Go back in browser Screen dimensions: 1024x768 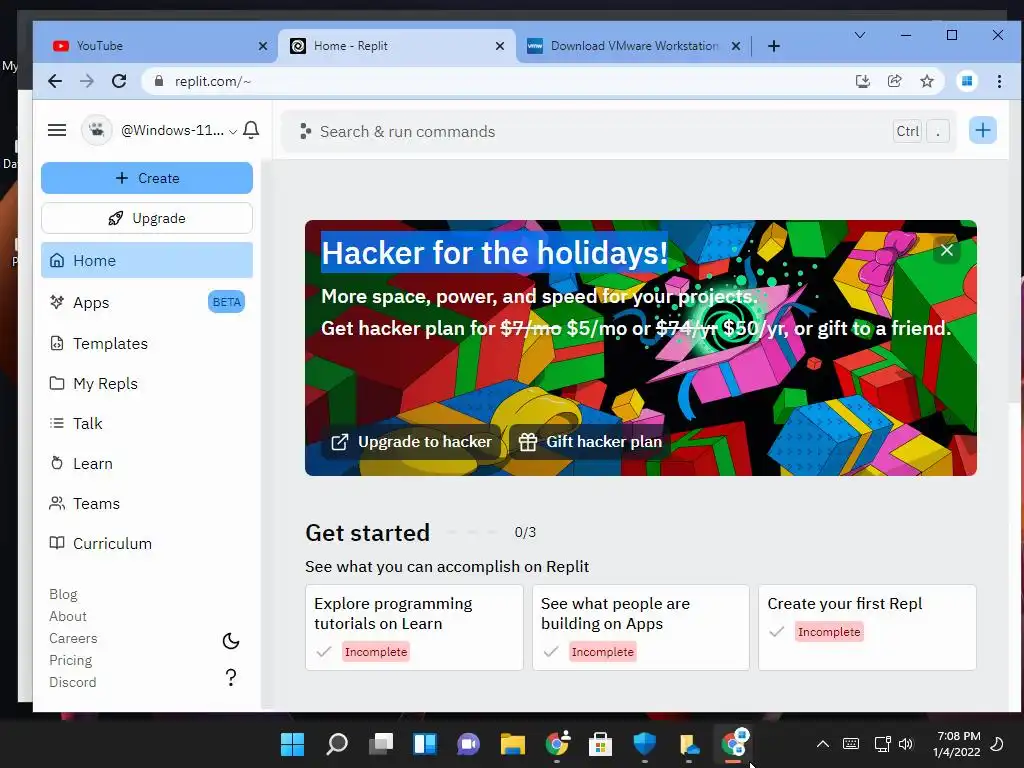(55, 81)
